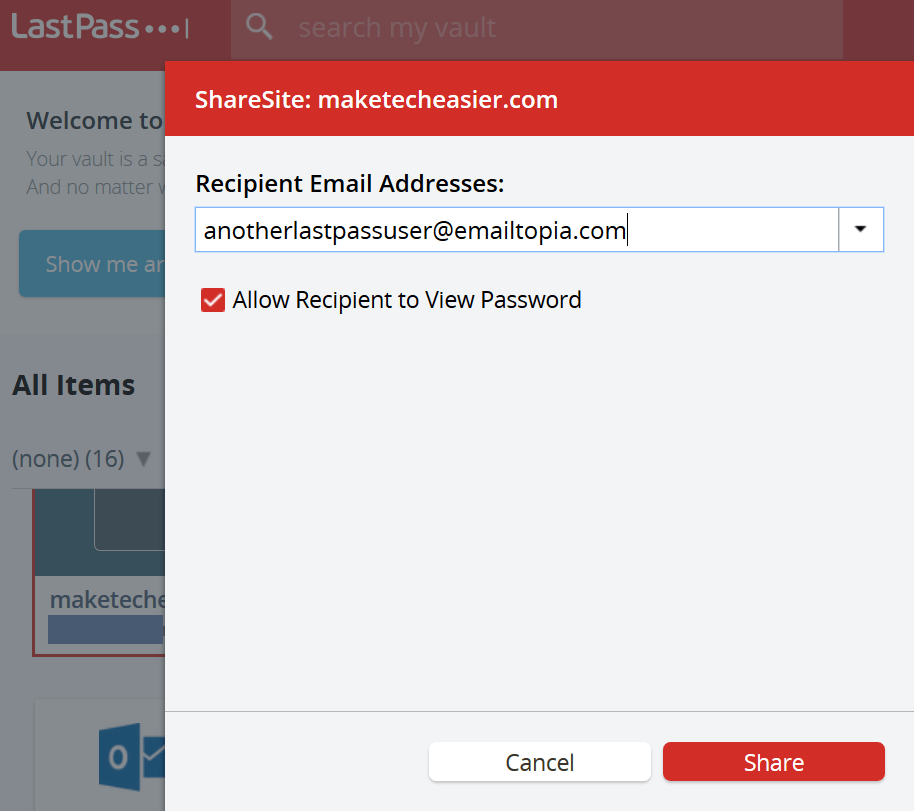The height and width of the screenshot is (811, 914).
Task: Click the ShareSite dialog title bar
Action: point(376,99)
